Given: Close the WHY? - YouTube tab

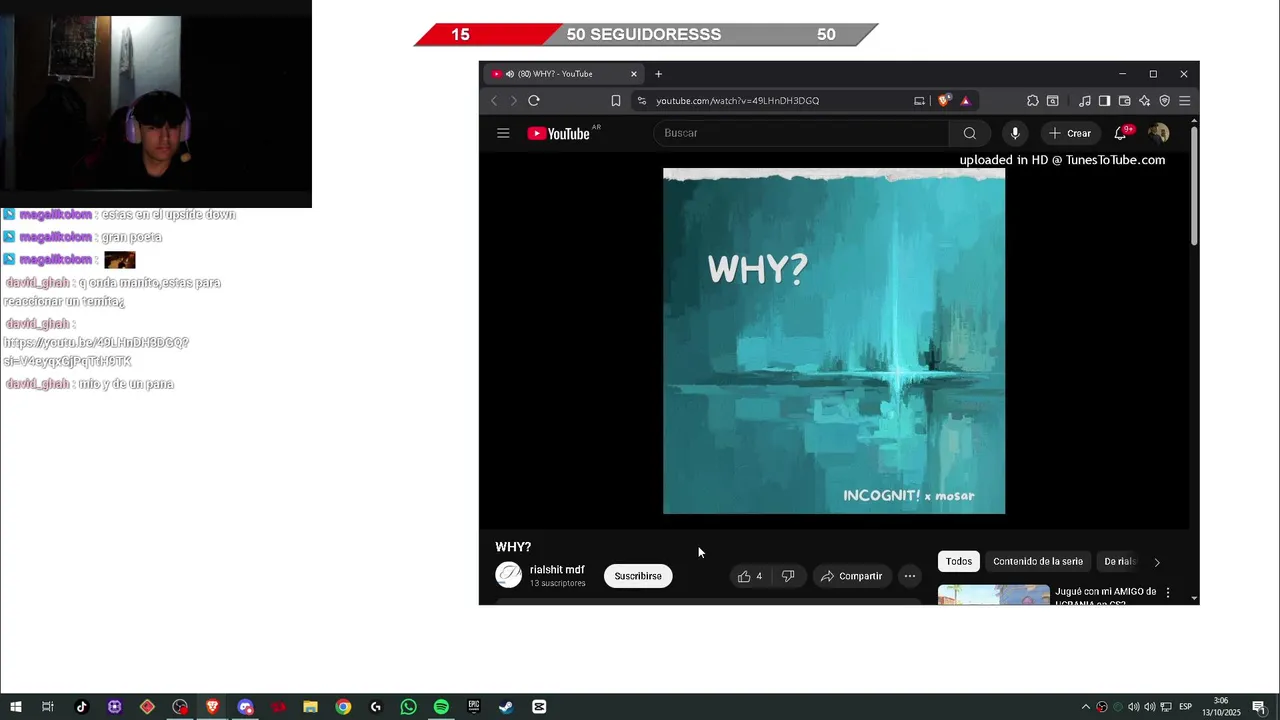Looking at the screenshot, I should pos(633,74).
